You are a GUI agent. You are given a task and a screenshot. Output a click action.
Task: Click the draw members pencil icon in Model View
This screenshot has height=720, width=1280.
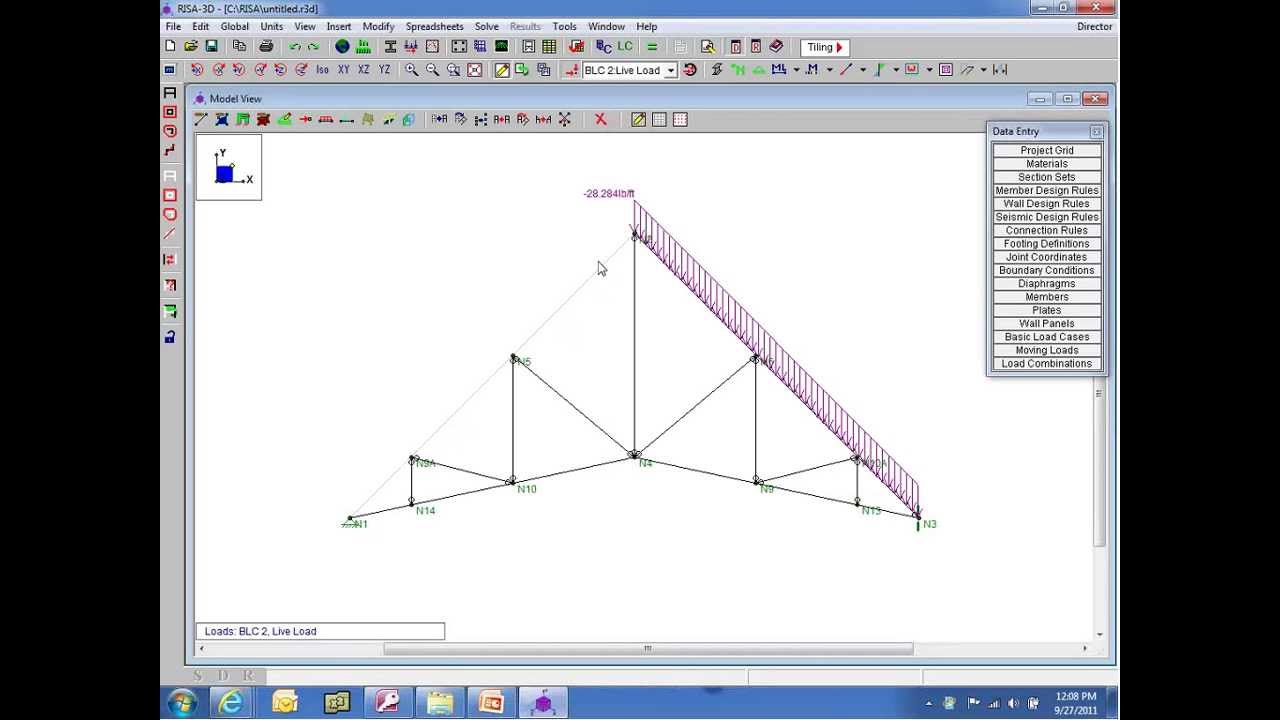tap(201, 119)
